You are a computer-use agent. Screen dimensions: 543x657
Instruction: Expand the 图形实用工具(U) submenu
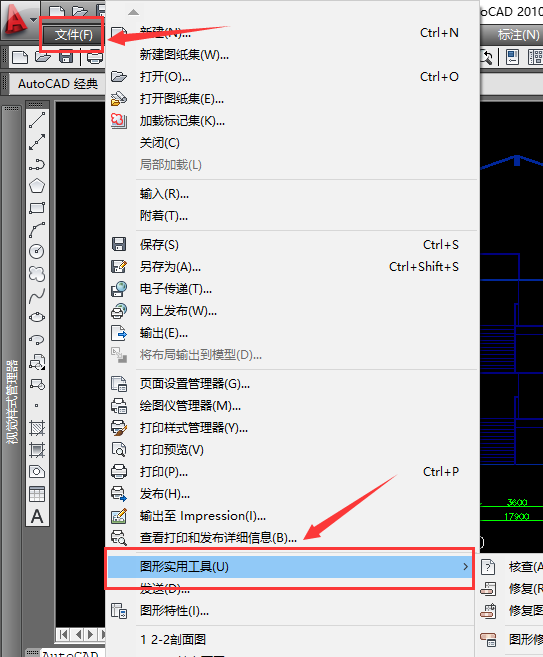coord(290,567)
